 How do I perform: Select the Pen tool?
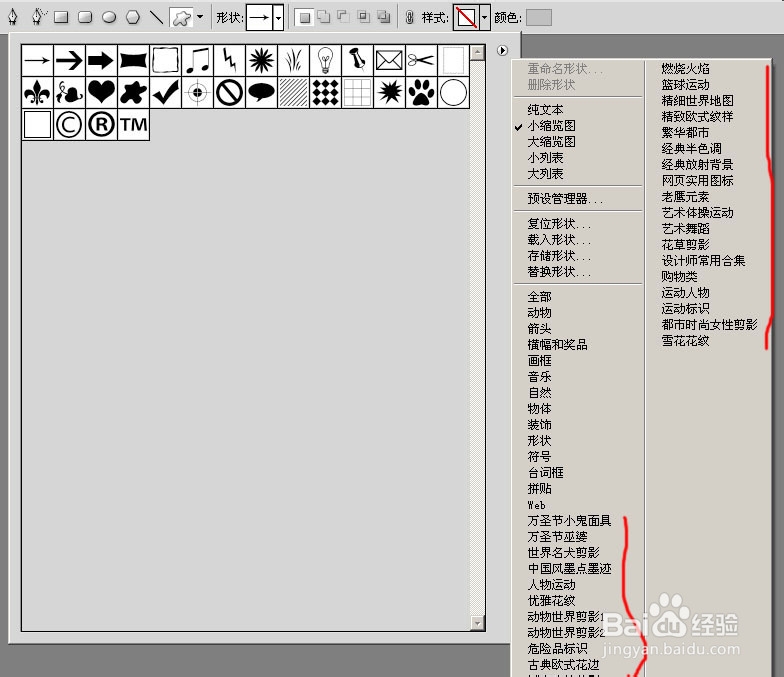13,17
